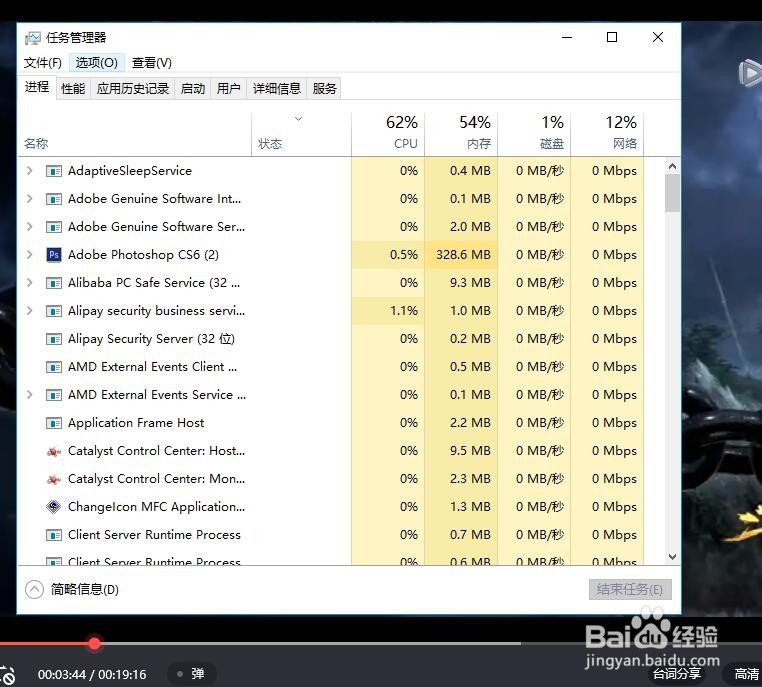Click the video player logo in the top right
The width and height of the screenshot is (762, 687).
click(750, 74)
